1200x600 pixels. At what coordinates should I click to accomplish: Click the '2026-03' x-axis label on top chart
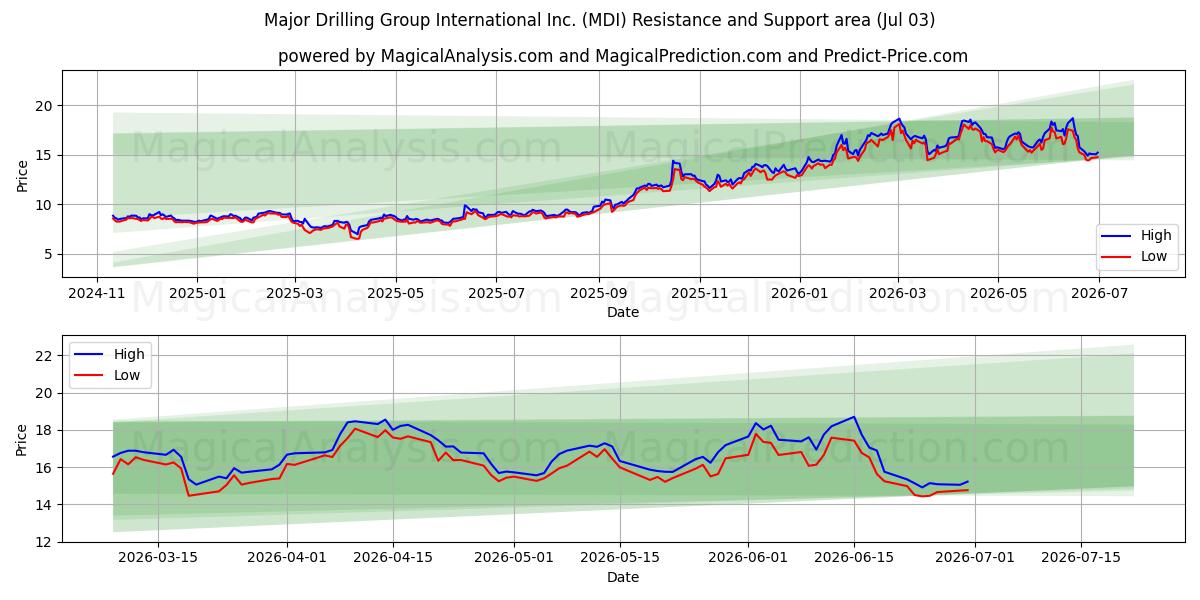click(x=898, y=293)
